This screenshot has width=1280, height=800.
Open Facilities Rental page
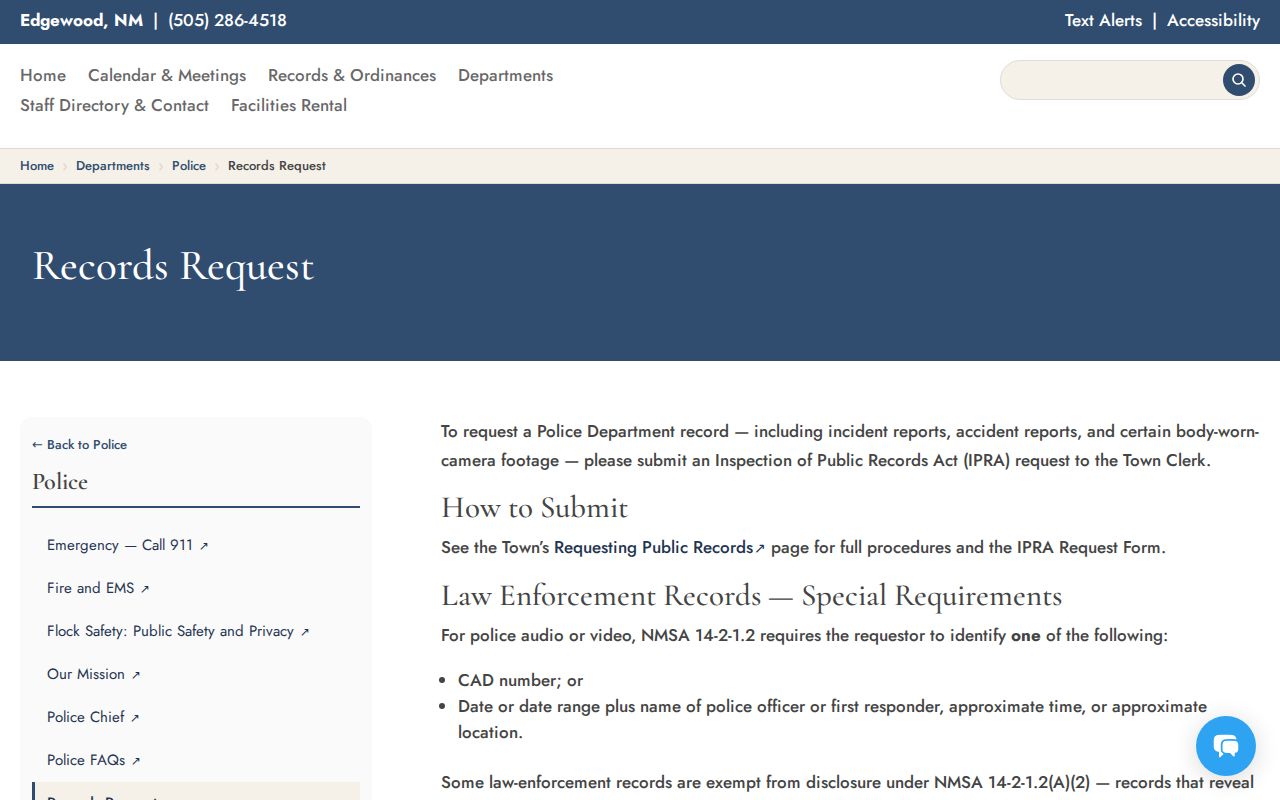click(289, 105)
